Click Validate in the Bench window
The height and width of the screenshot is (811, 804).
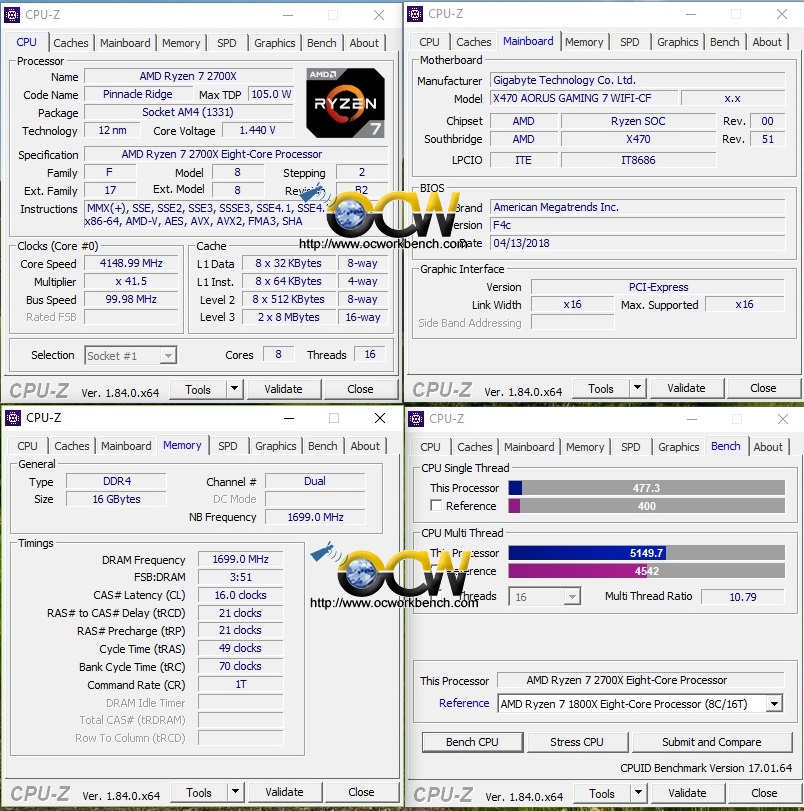point(688,793)
